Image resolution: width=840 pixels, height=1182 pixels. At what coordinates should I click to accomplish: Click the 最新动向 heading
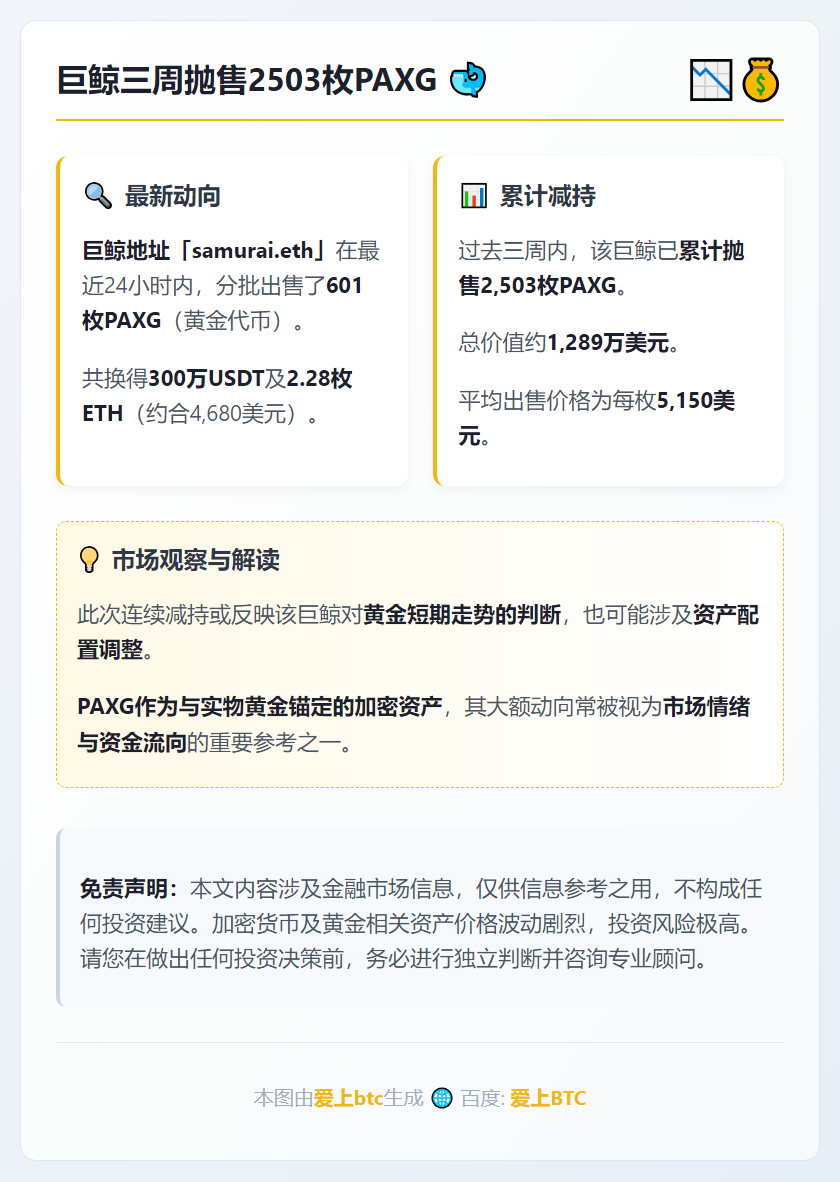[173, 196]
